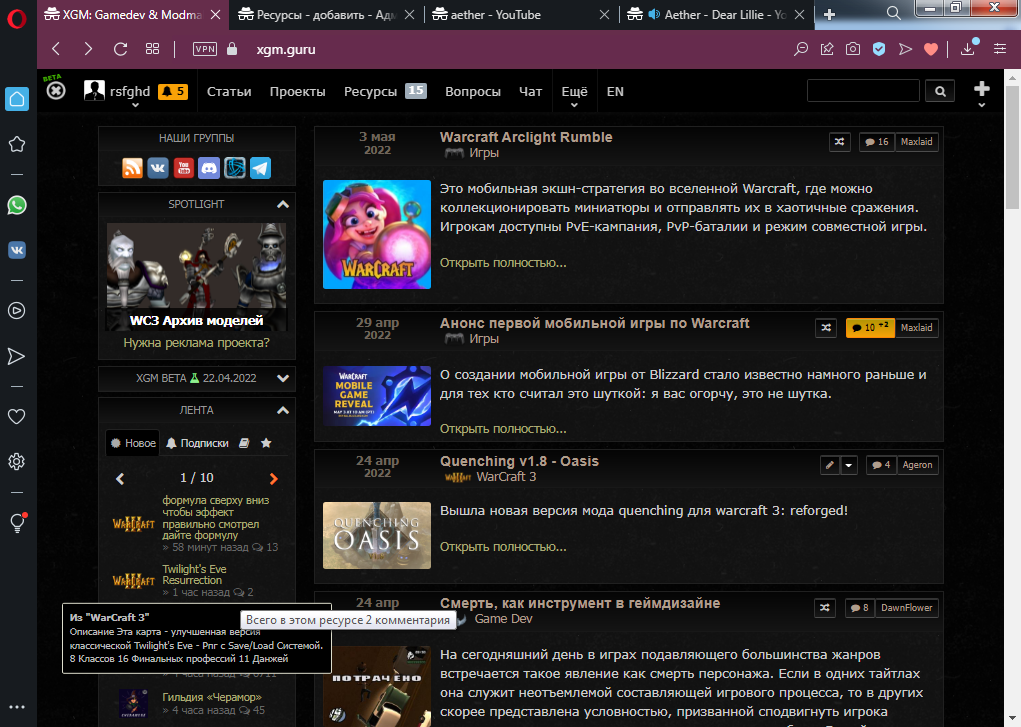Open the plus create menu in site header
The height and width of the screenshot is (727, 1021).
982,92
